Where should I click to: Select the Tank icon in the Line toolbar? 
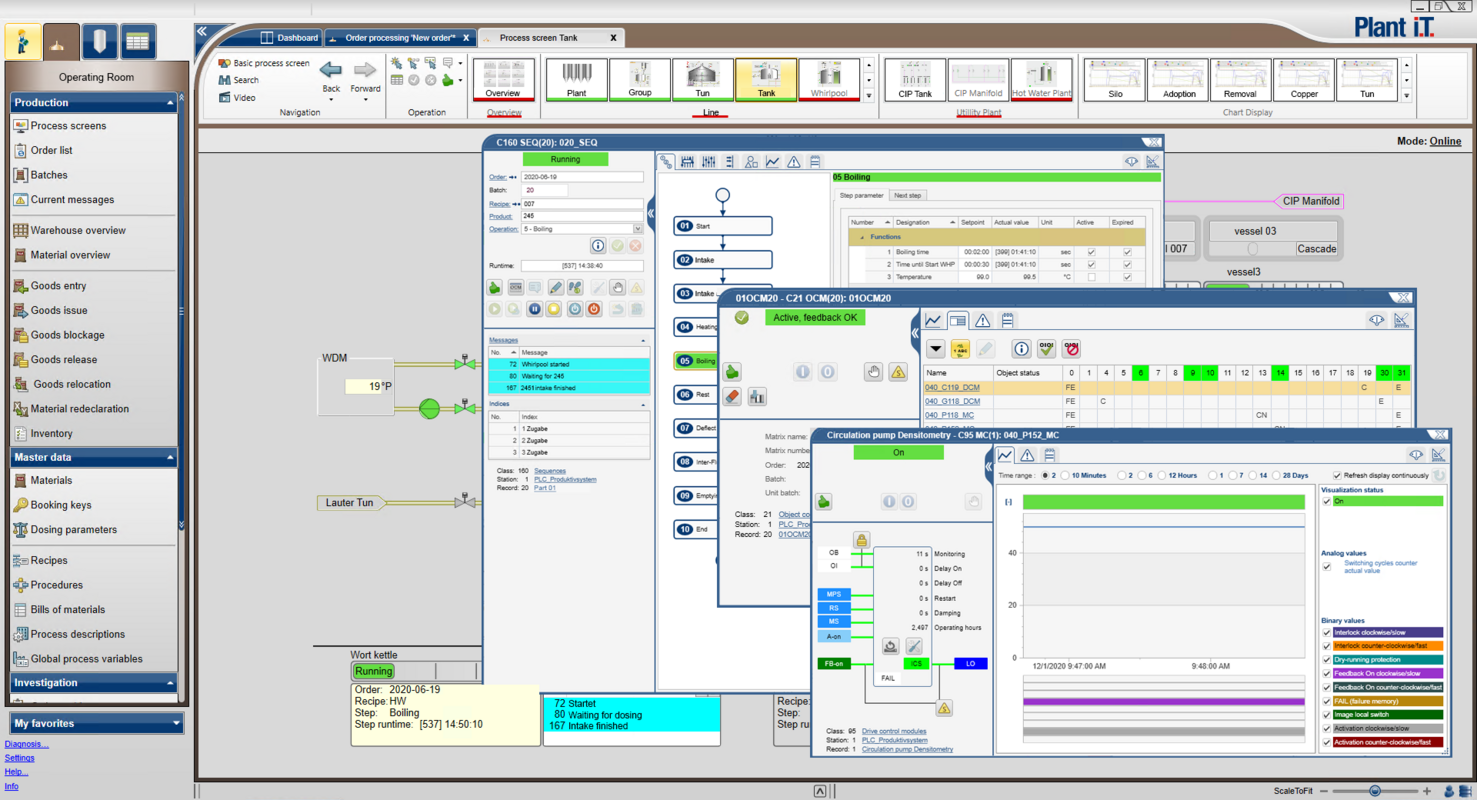[x=765, y=80]
